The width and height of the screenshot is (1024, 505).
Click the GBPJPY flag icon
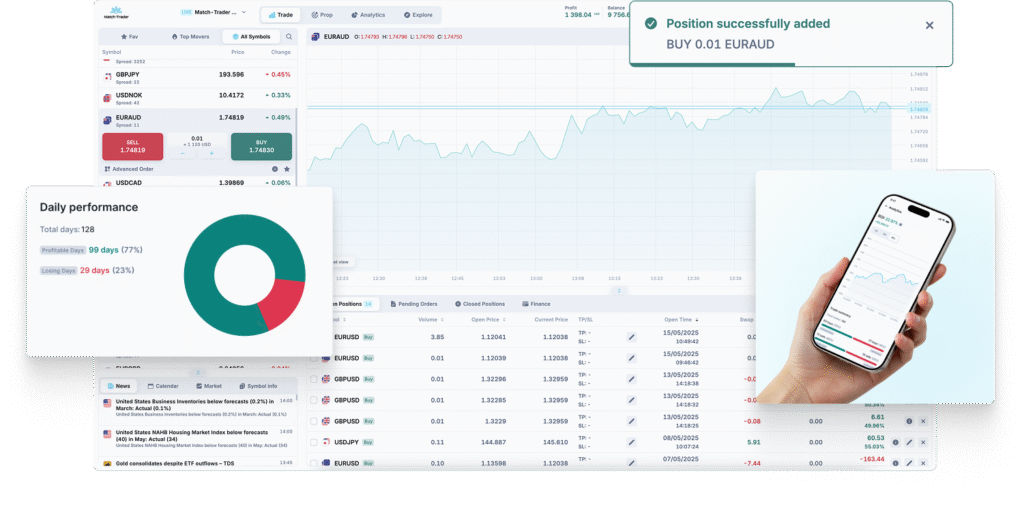[108, 78]
